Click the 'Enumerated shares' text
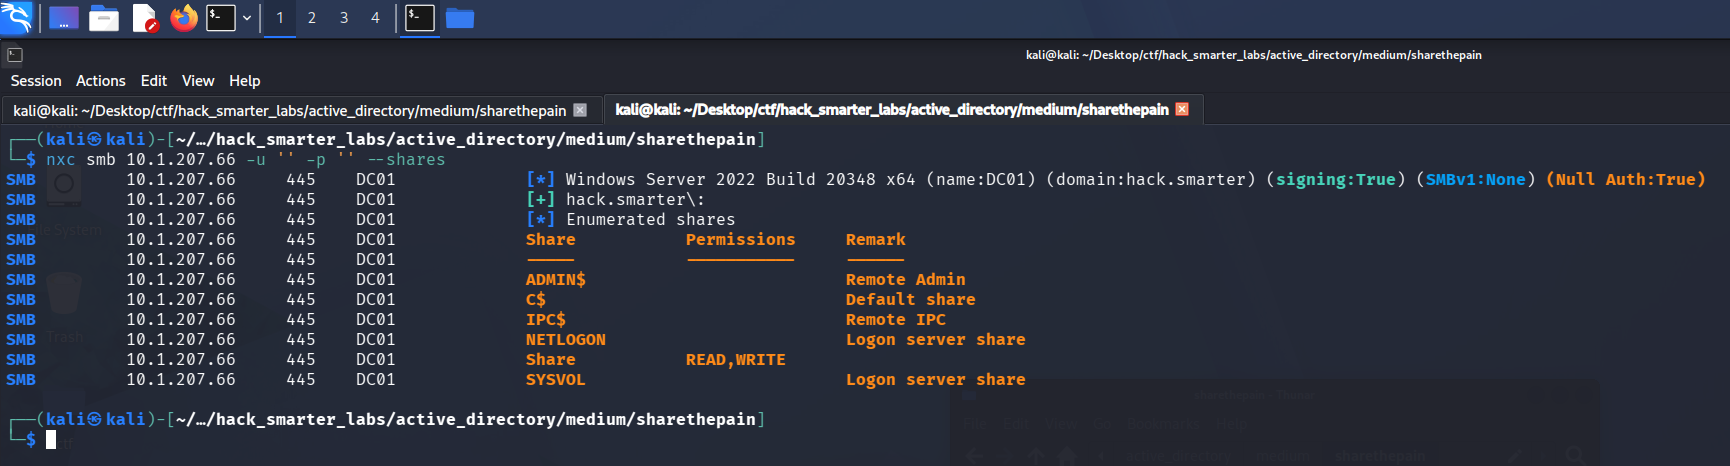1730x466 pixels. [x=651, y=220]
